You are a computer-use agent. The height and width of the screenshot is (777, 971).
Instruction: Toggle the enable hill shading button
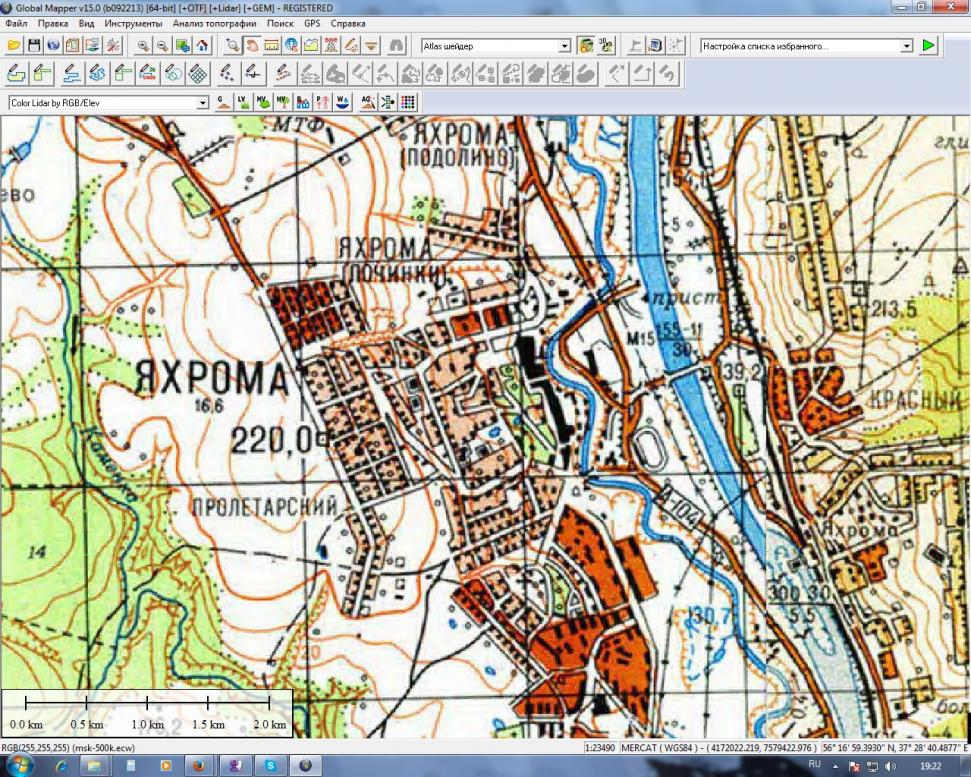click(x=587, y=46)
